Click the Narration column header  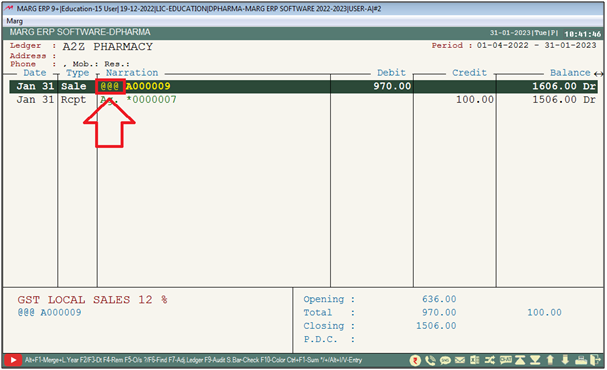pyautogui.click(x=132, y=73)
